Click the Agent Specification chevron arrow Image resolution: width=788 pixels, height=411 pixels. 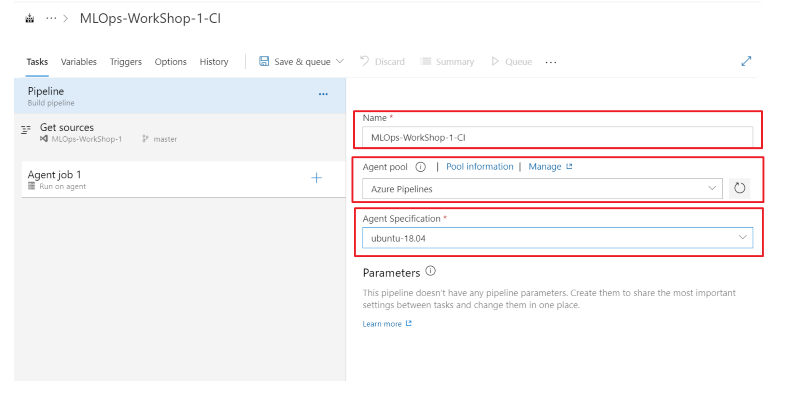742,237
